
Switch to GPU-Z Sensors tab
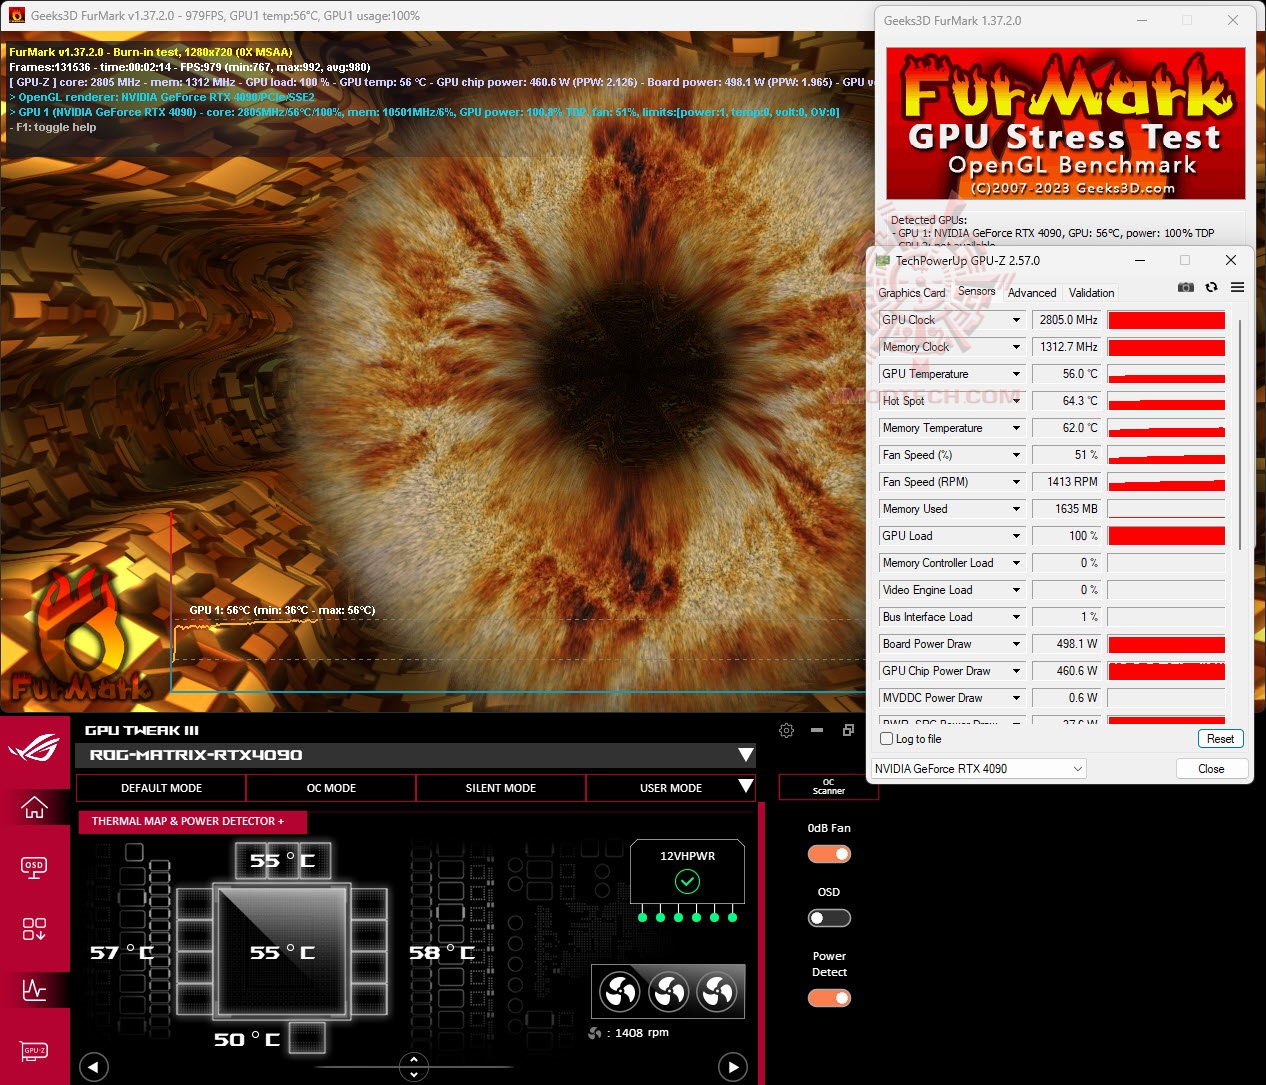pos(976,291)
